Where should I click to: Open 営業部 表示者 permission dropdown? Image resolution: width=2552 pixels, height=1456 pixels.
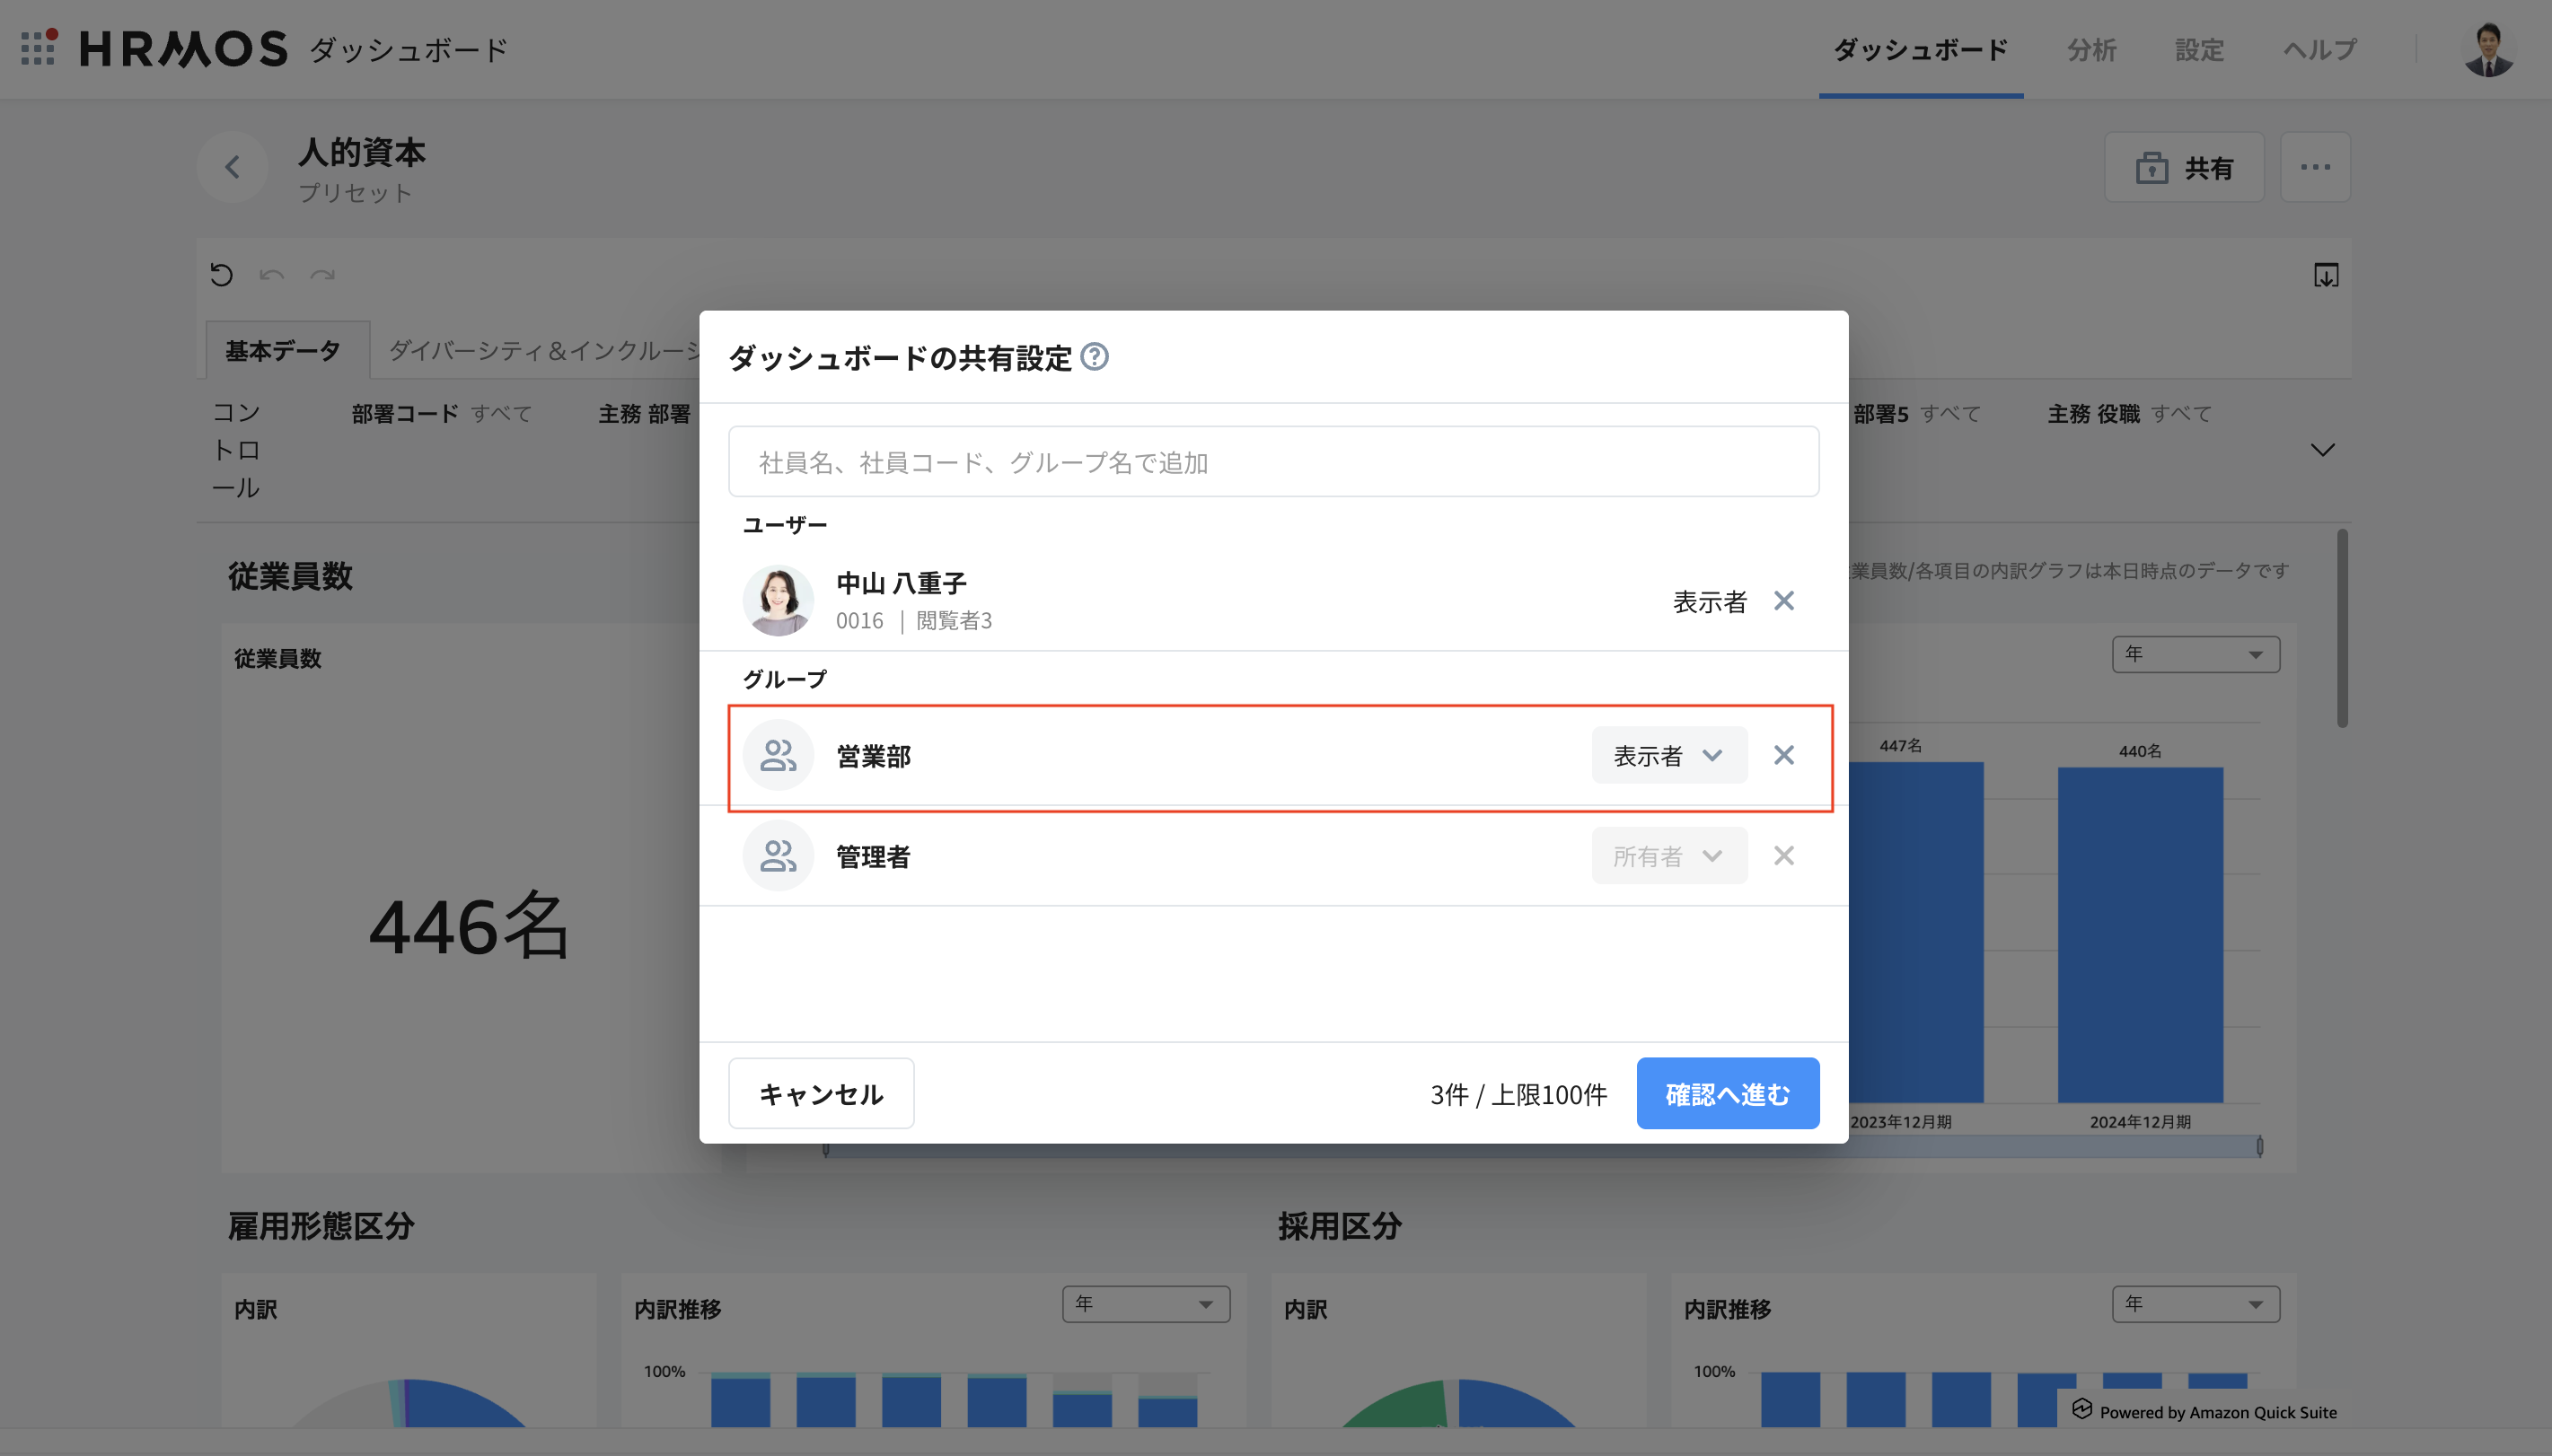tap(1668, 756)
